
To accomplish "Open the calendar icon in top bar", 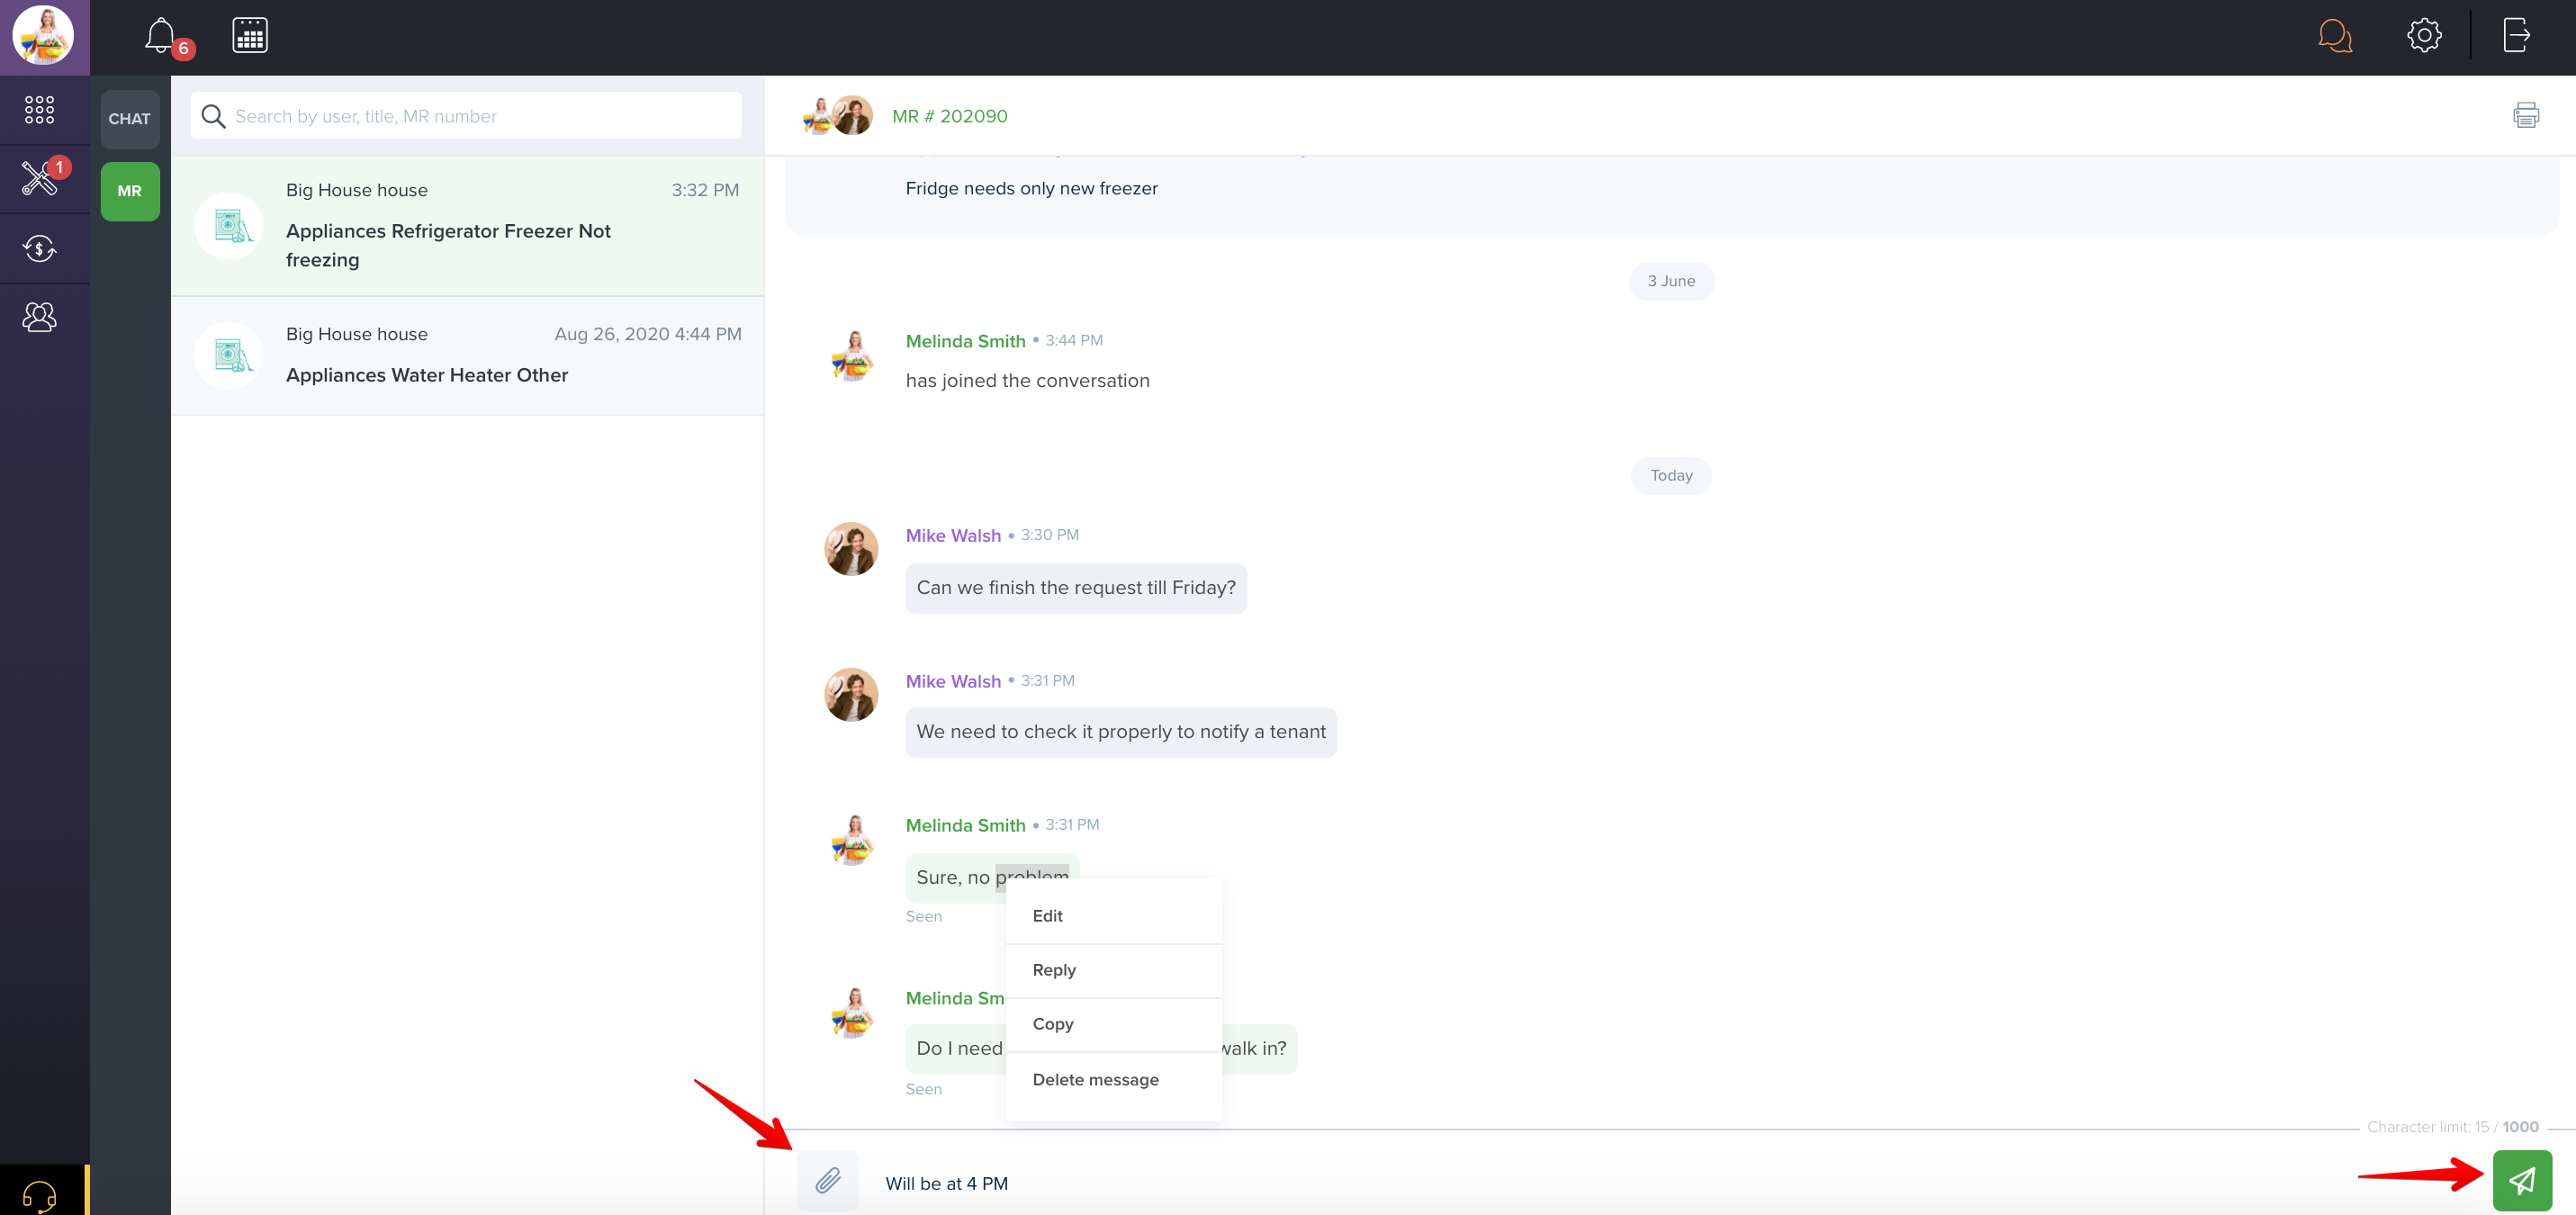I will [250, 36].
